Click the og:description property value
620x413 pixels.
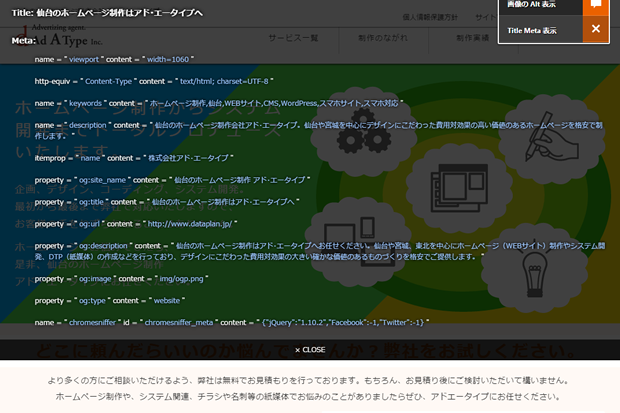click(103, 246)
